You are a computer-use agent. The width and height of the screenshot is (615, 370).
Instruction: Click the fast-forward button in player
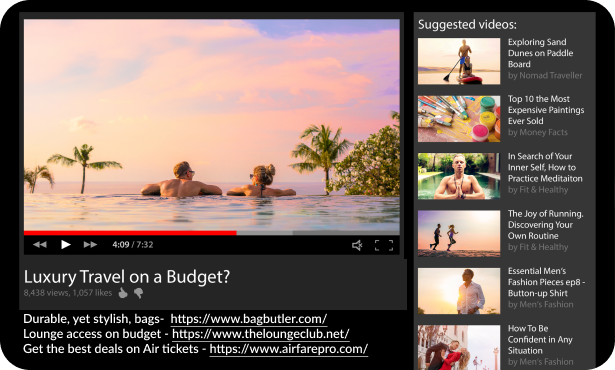(x=90, y=244)
